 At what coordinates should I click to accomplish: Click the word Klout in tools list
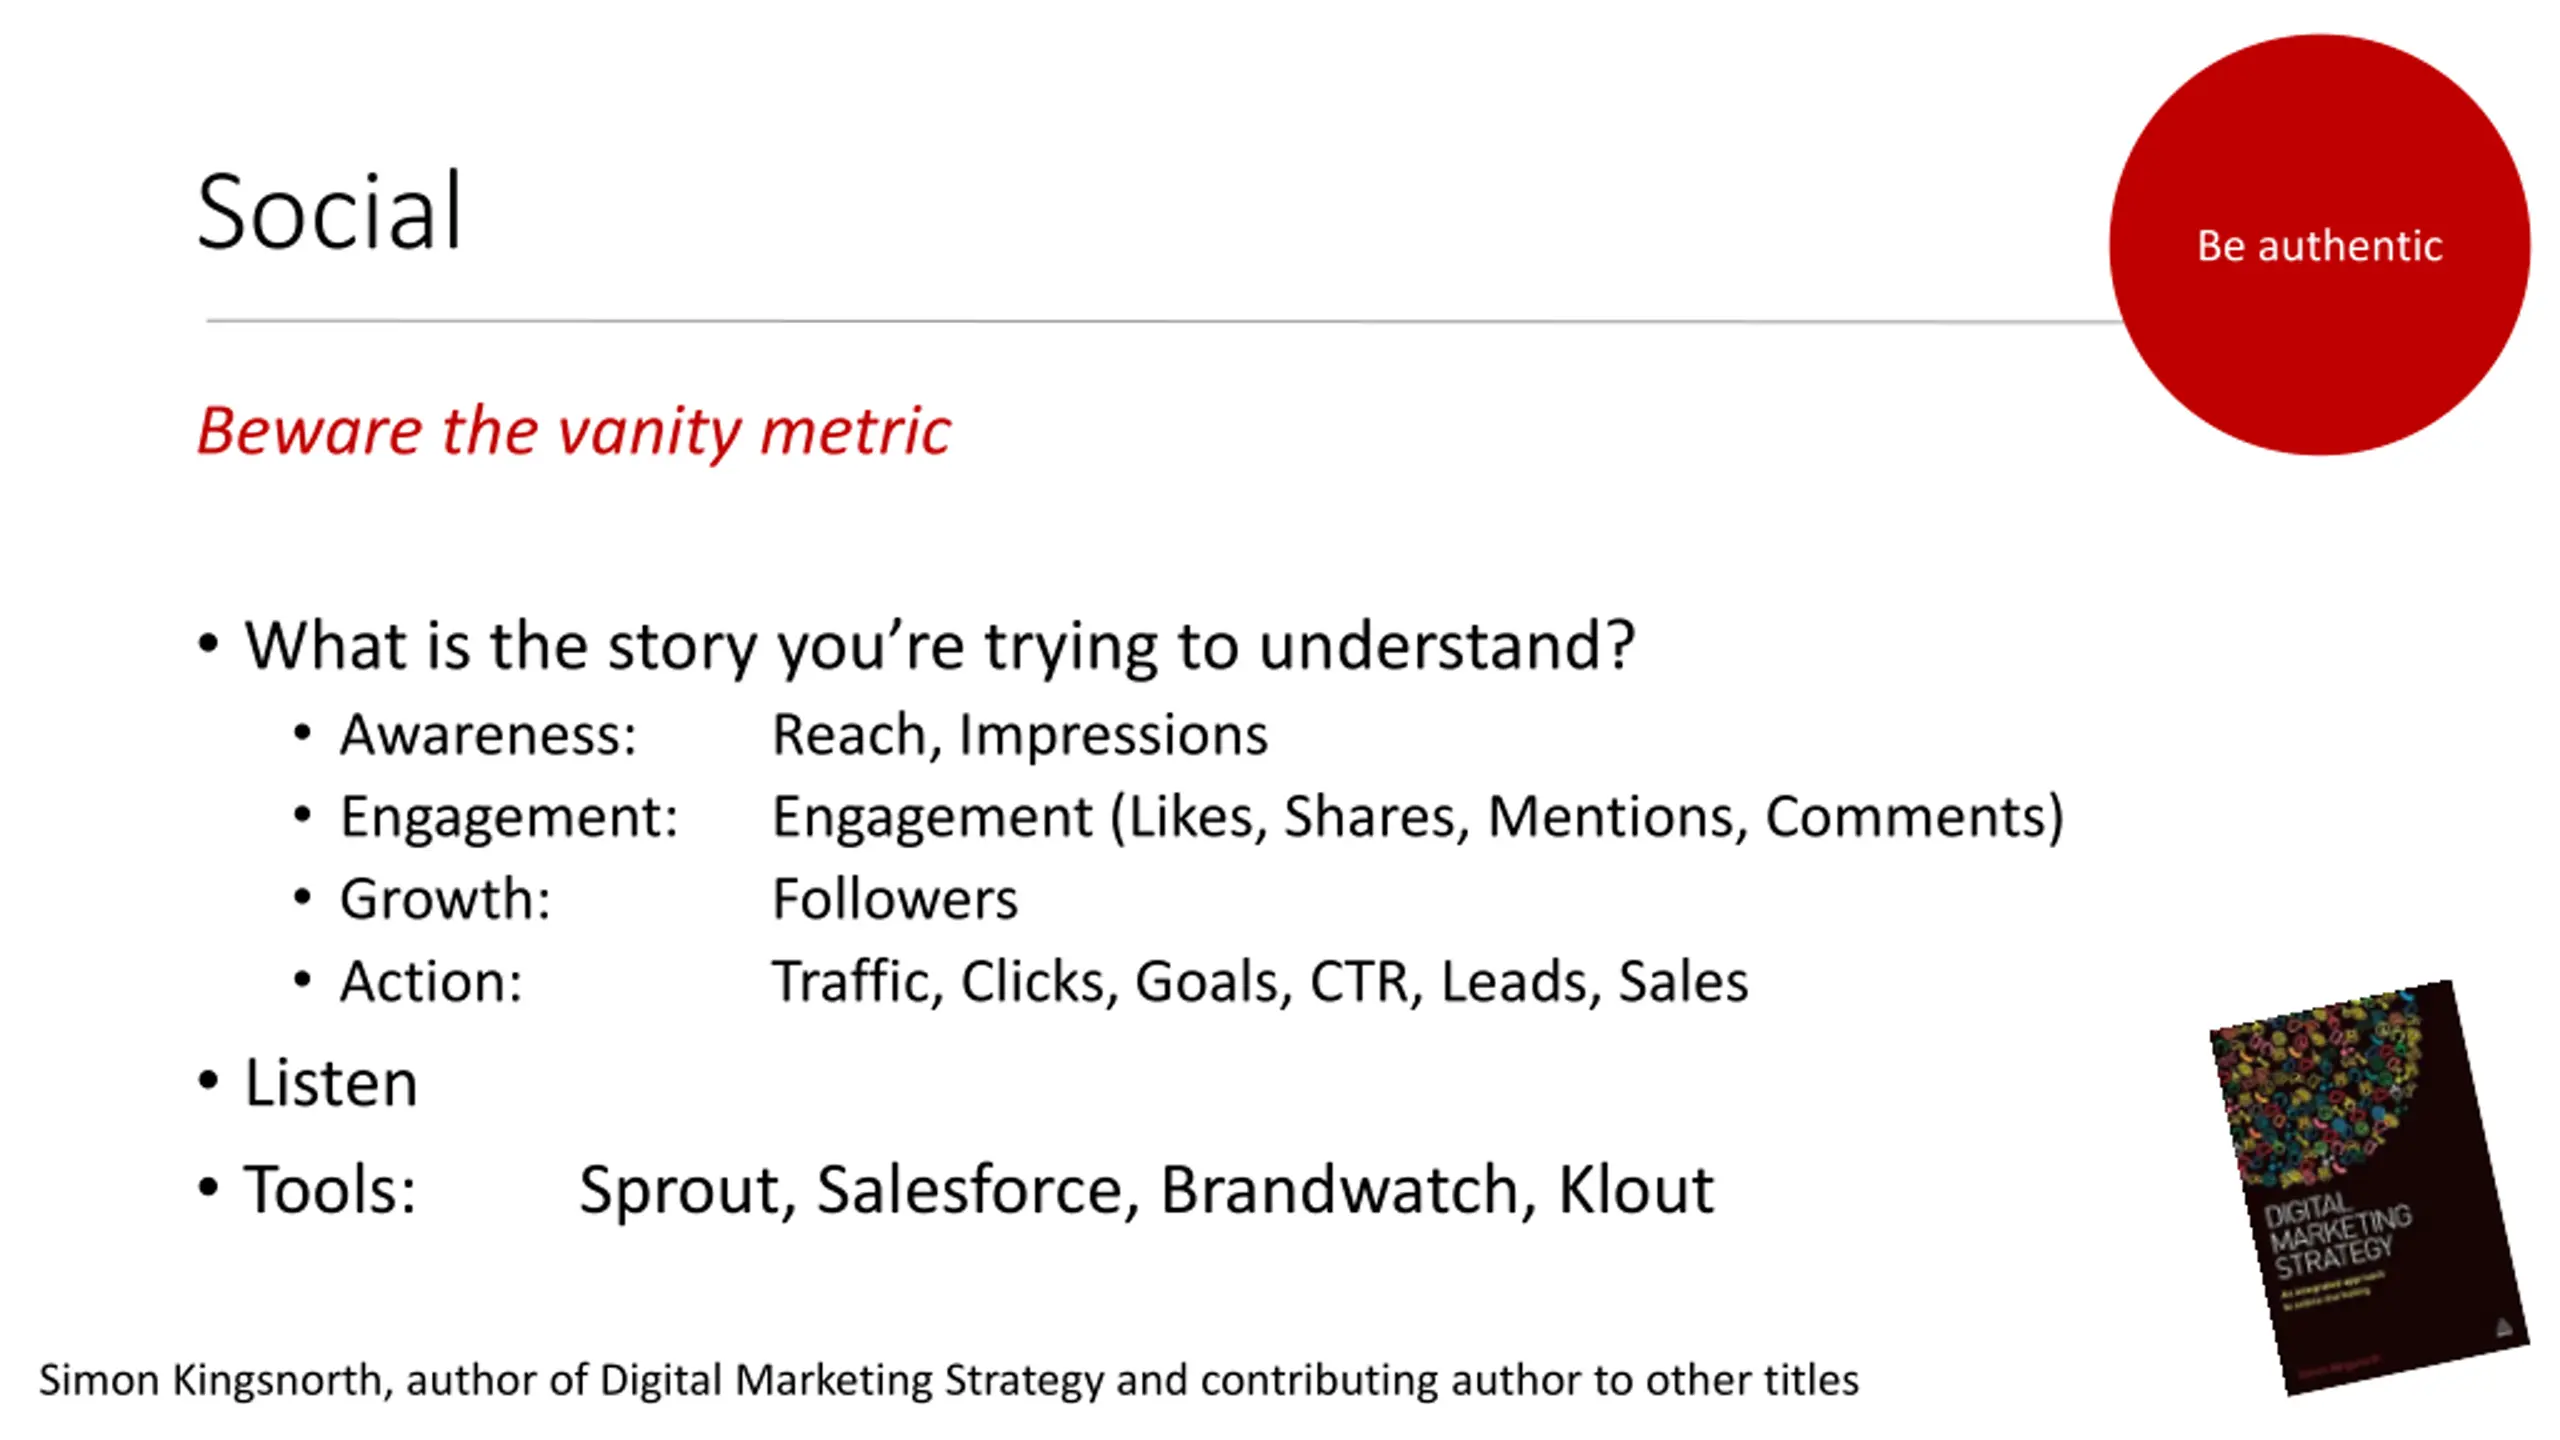tap(1636, 1190)
